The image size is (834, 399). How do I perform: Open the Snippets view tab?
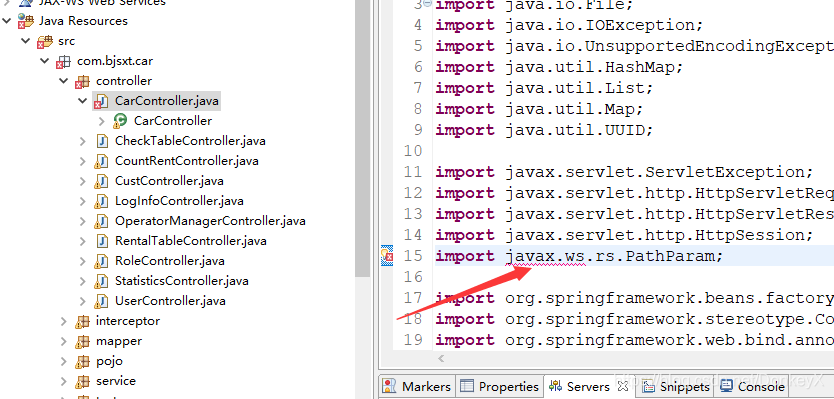pyautogui.click(x=676, y=386)
